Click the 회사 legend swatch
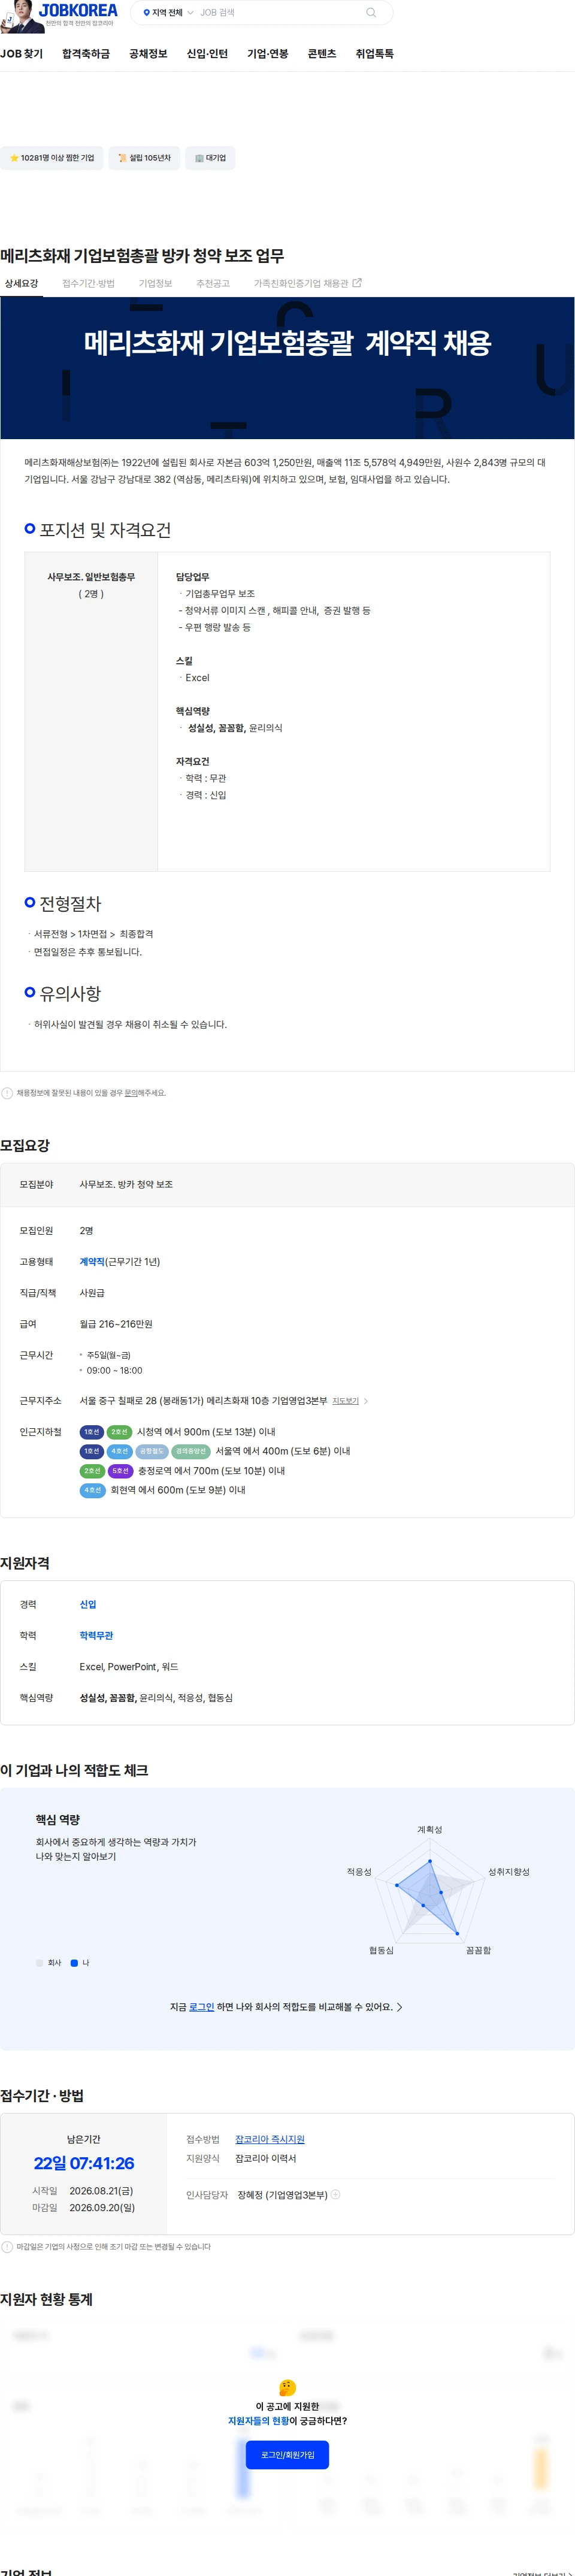Image resolution: width=575 pixels, height=2576 pixels. click(x=39, y=1963)
